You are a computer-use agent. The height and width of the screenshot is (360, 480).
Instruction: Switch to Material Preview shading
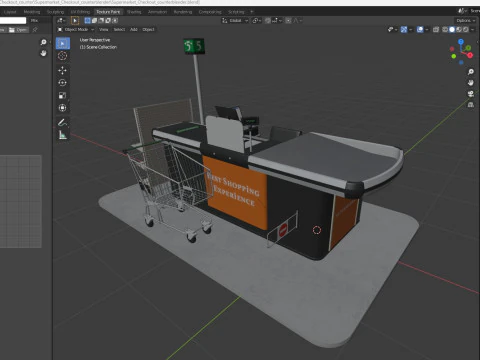tap(459, 30)
